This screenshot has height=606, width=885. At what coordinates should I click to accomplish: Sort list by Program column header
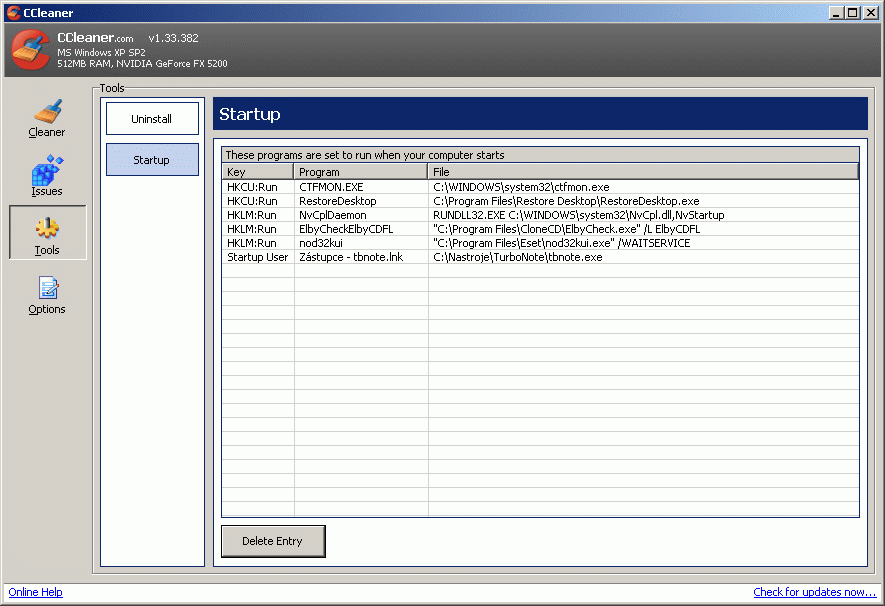(x=361, y=172)
